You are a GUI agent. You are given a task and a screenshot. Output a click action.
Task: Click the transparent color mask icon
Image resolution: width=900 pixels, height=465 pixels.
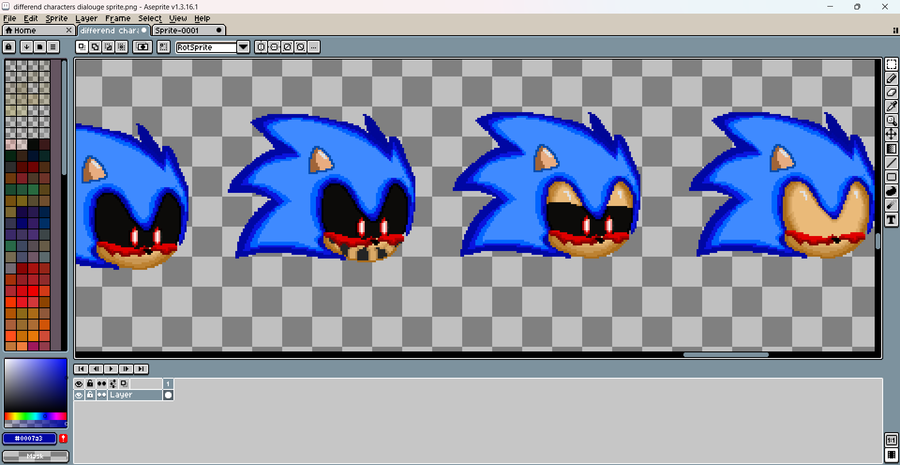tap(142, 47)
